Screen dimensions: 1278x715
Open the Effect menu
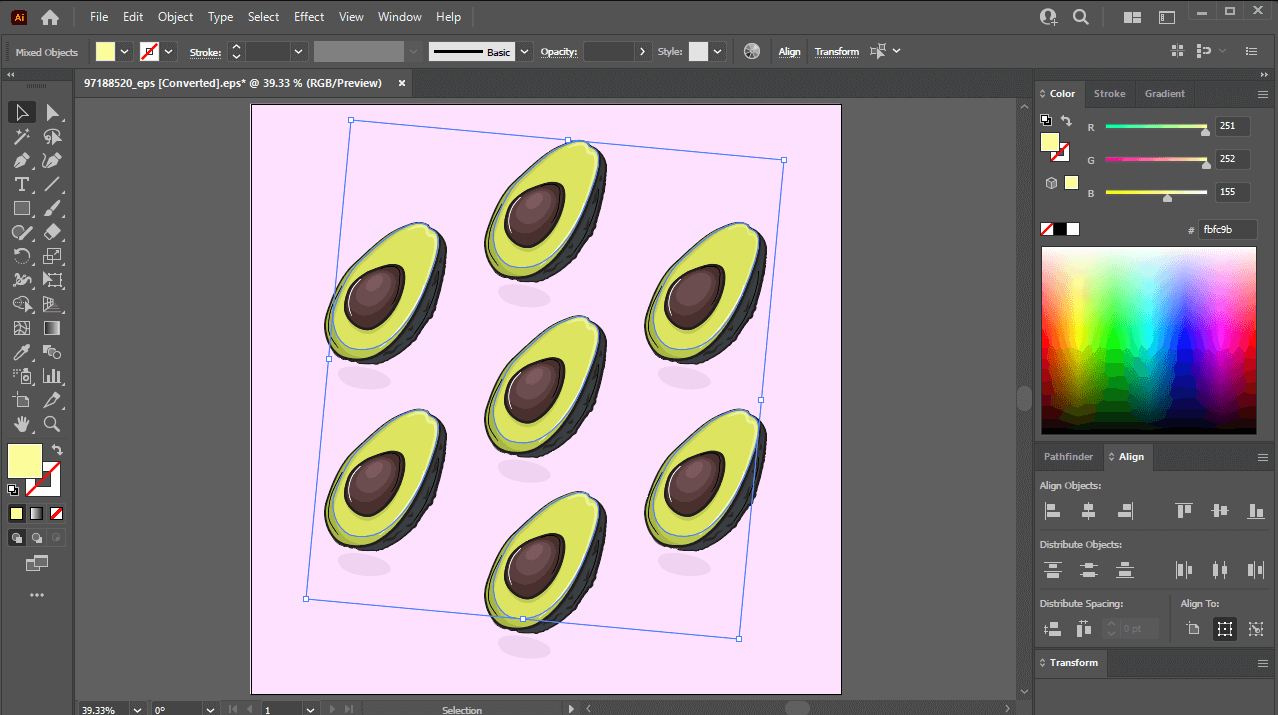click(309, 17)
